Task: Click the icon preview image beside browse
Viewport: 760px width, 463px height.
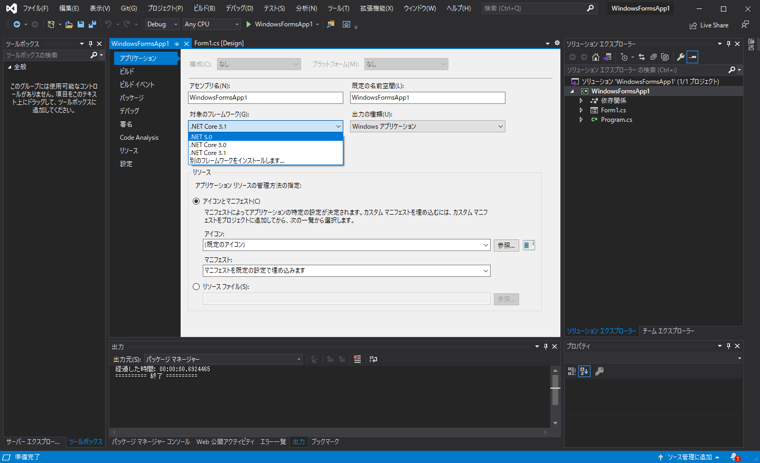Action: tap(528, 245)
